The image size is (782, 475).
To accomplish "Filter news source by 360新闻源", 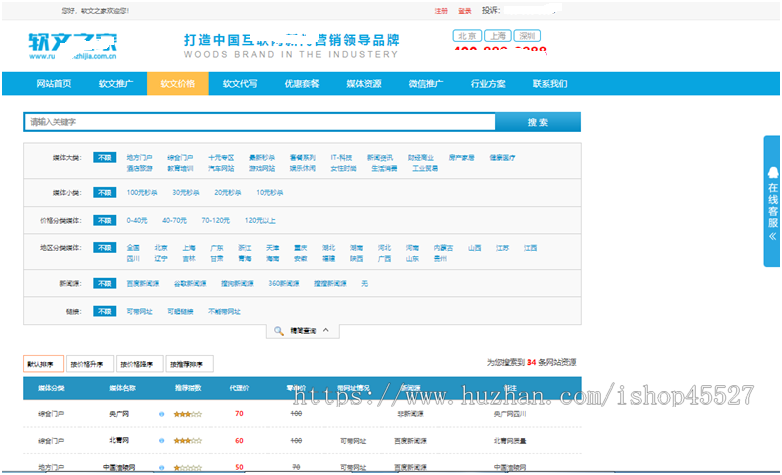I will pos(284,283).
